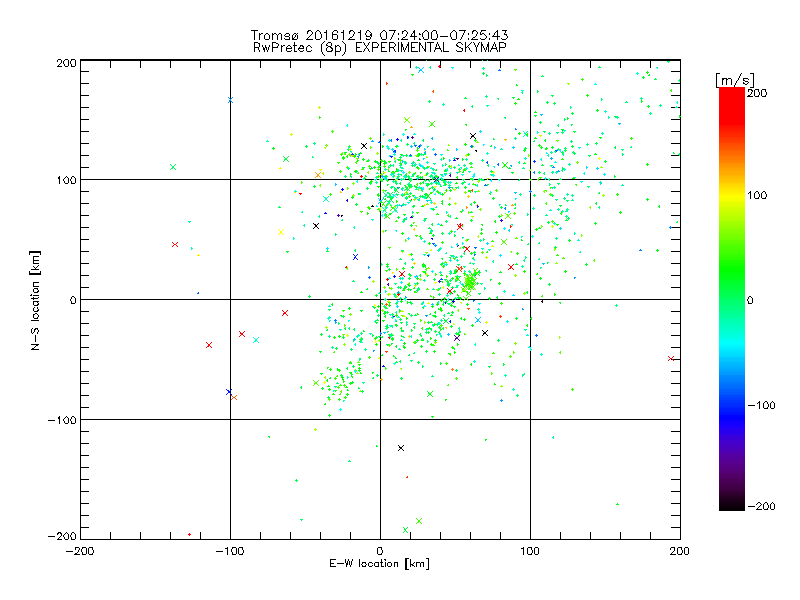The height and width of the screenshot is (600, 800).
Task: Click the light-blue X marker on the -100 km vertical gridline near the top
Action: [230, 100]
